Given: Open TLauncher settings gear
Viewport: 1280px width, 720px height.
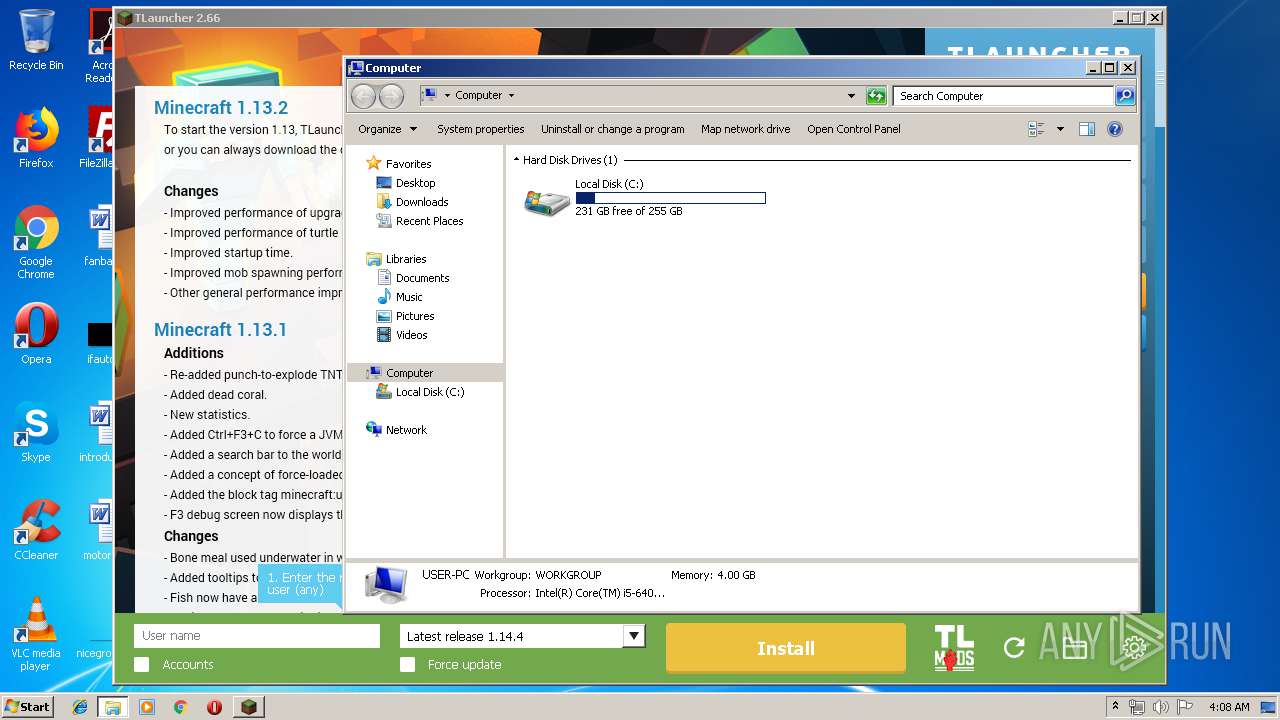Looking at the screenshot, I should click(x=1134, y=648).
